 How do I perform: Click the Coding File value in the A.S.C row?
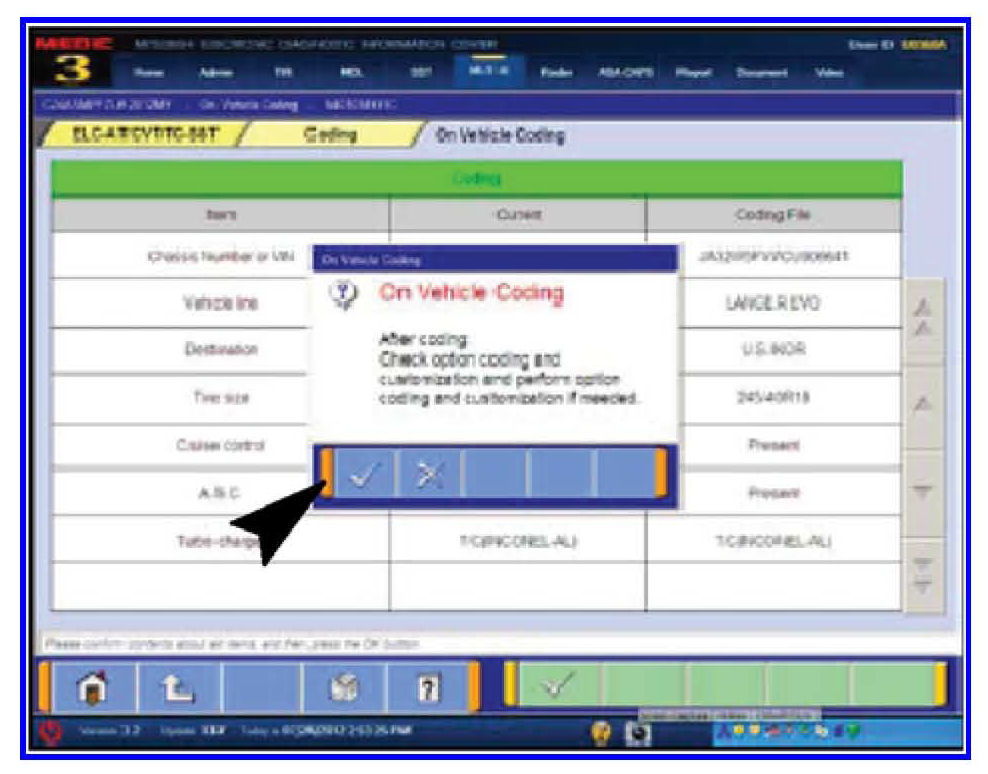point(774,493)
